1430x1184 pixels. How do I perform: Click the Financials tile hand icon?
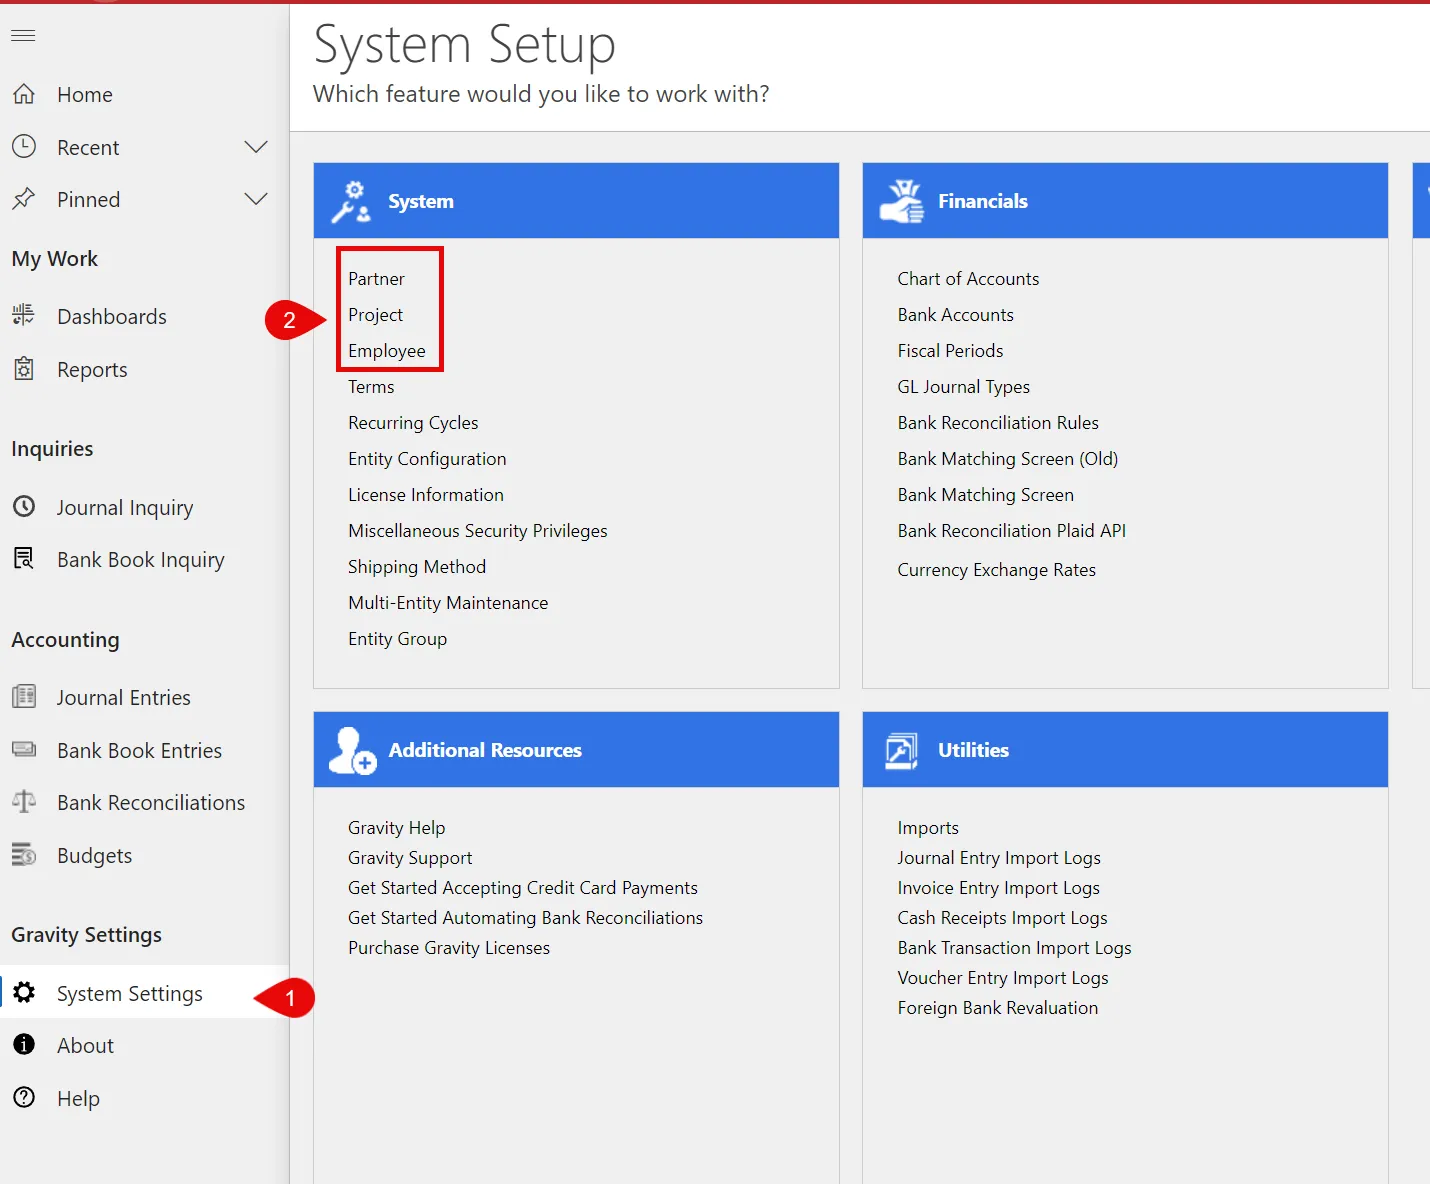(902, 201)
